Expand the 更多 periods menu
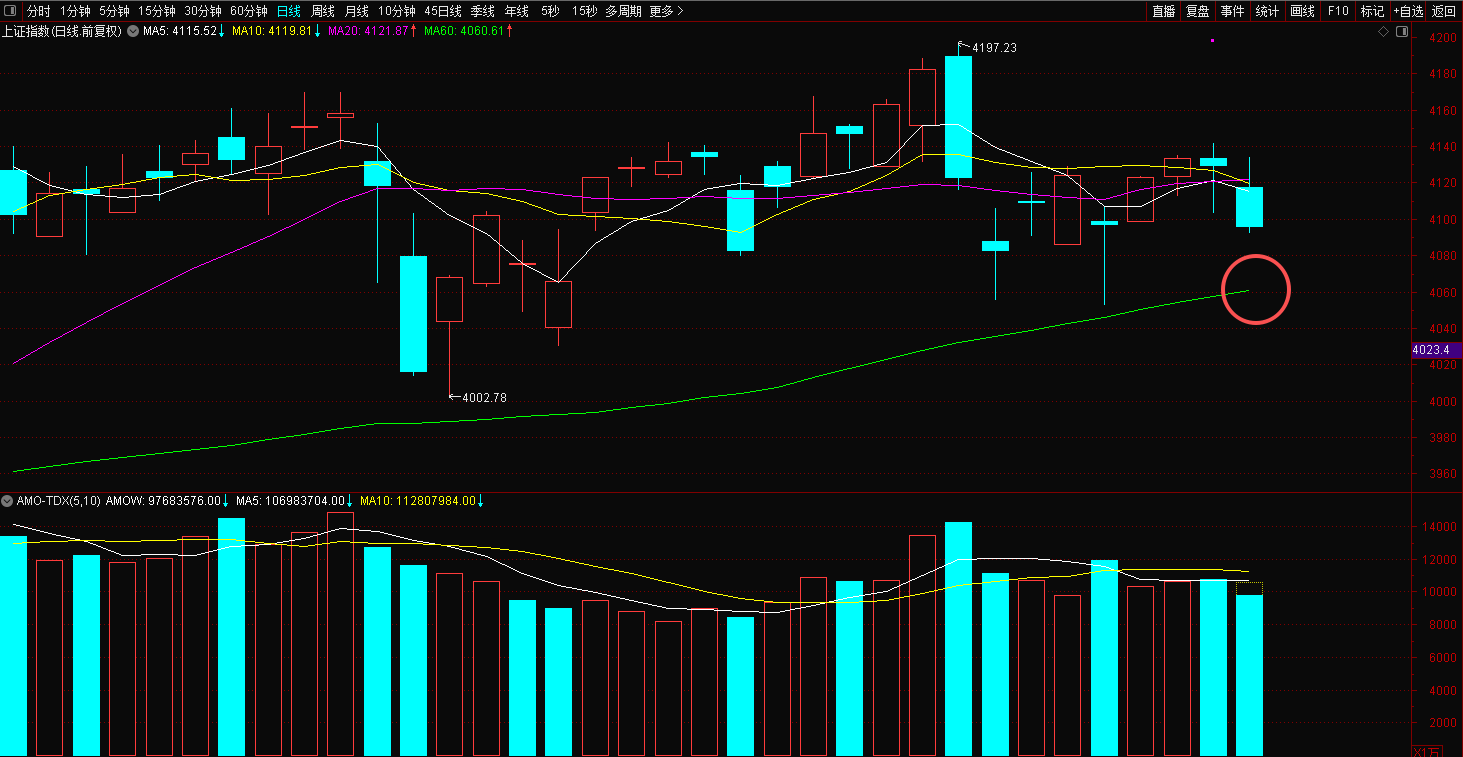 point(666,11)
